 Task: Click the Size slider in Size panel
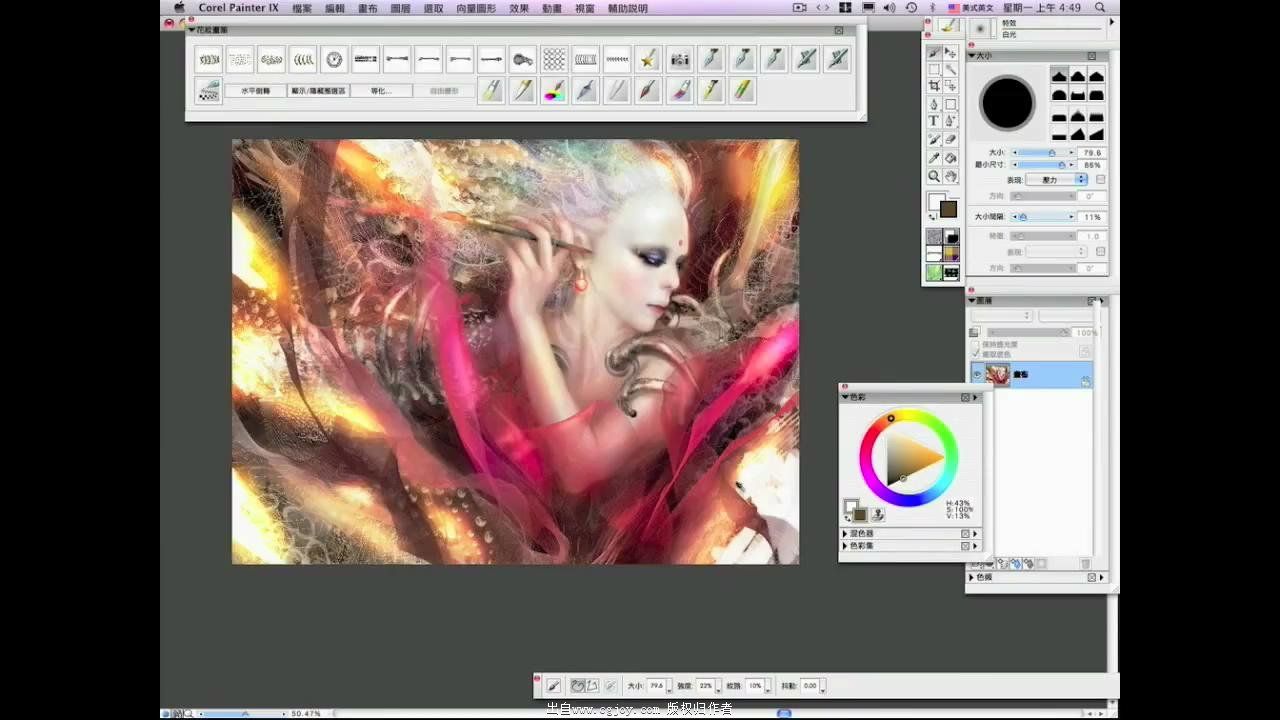coord(1045,152)
